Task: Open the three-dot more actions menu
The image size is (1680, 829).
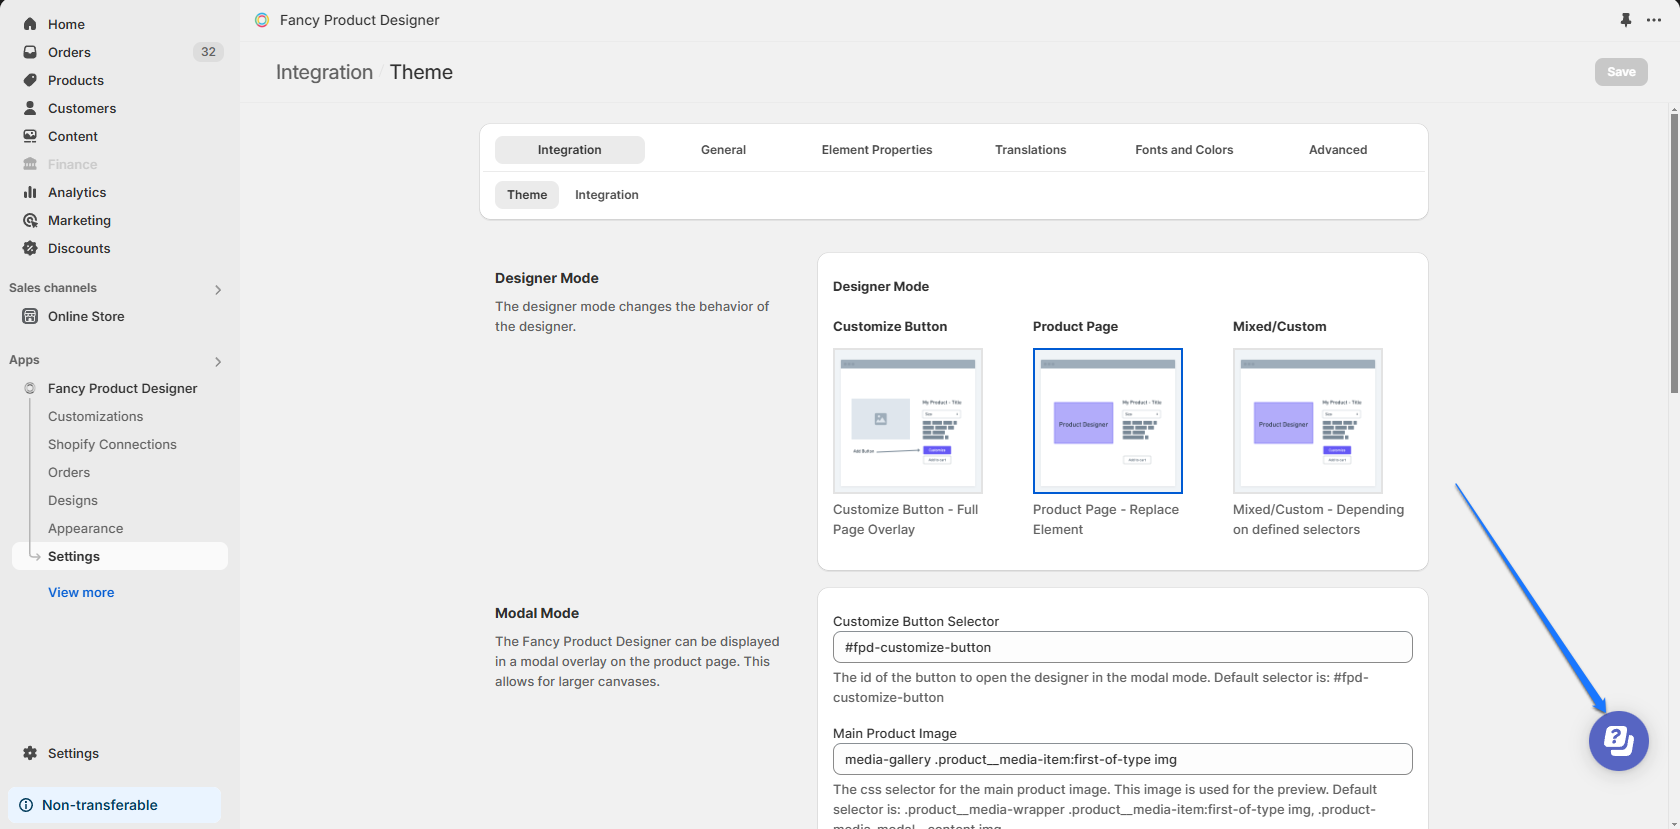Action: (1654, 20)
